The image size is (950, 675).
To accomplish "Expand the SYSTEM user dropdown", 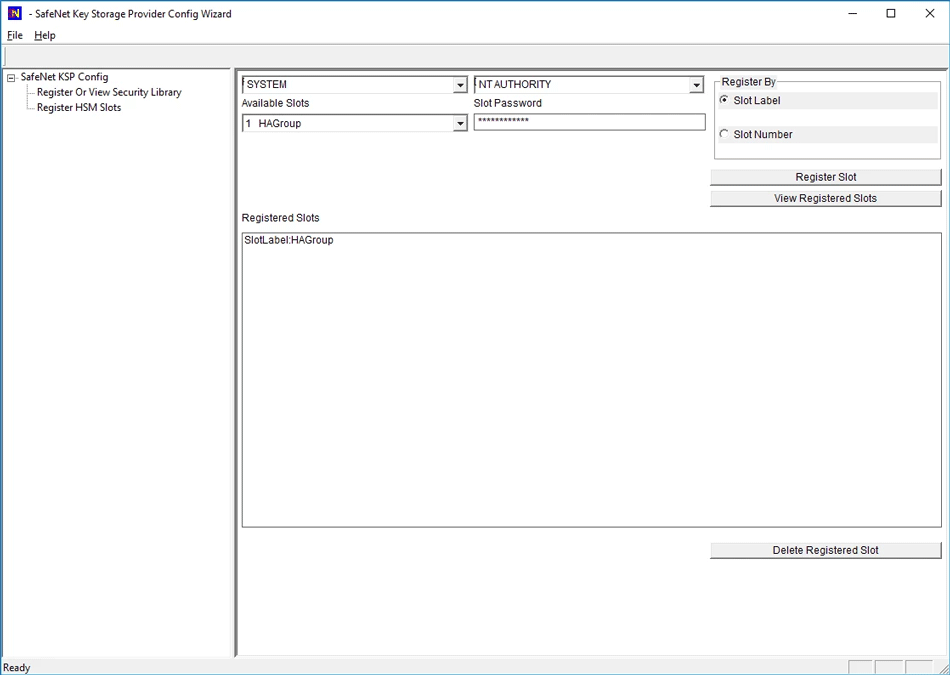I will 460,85.
